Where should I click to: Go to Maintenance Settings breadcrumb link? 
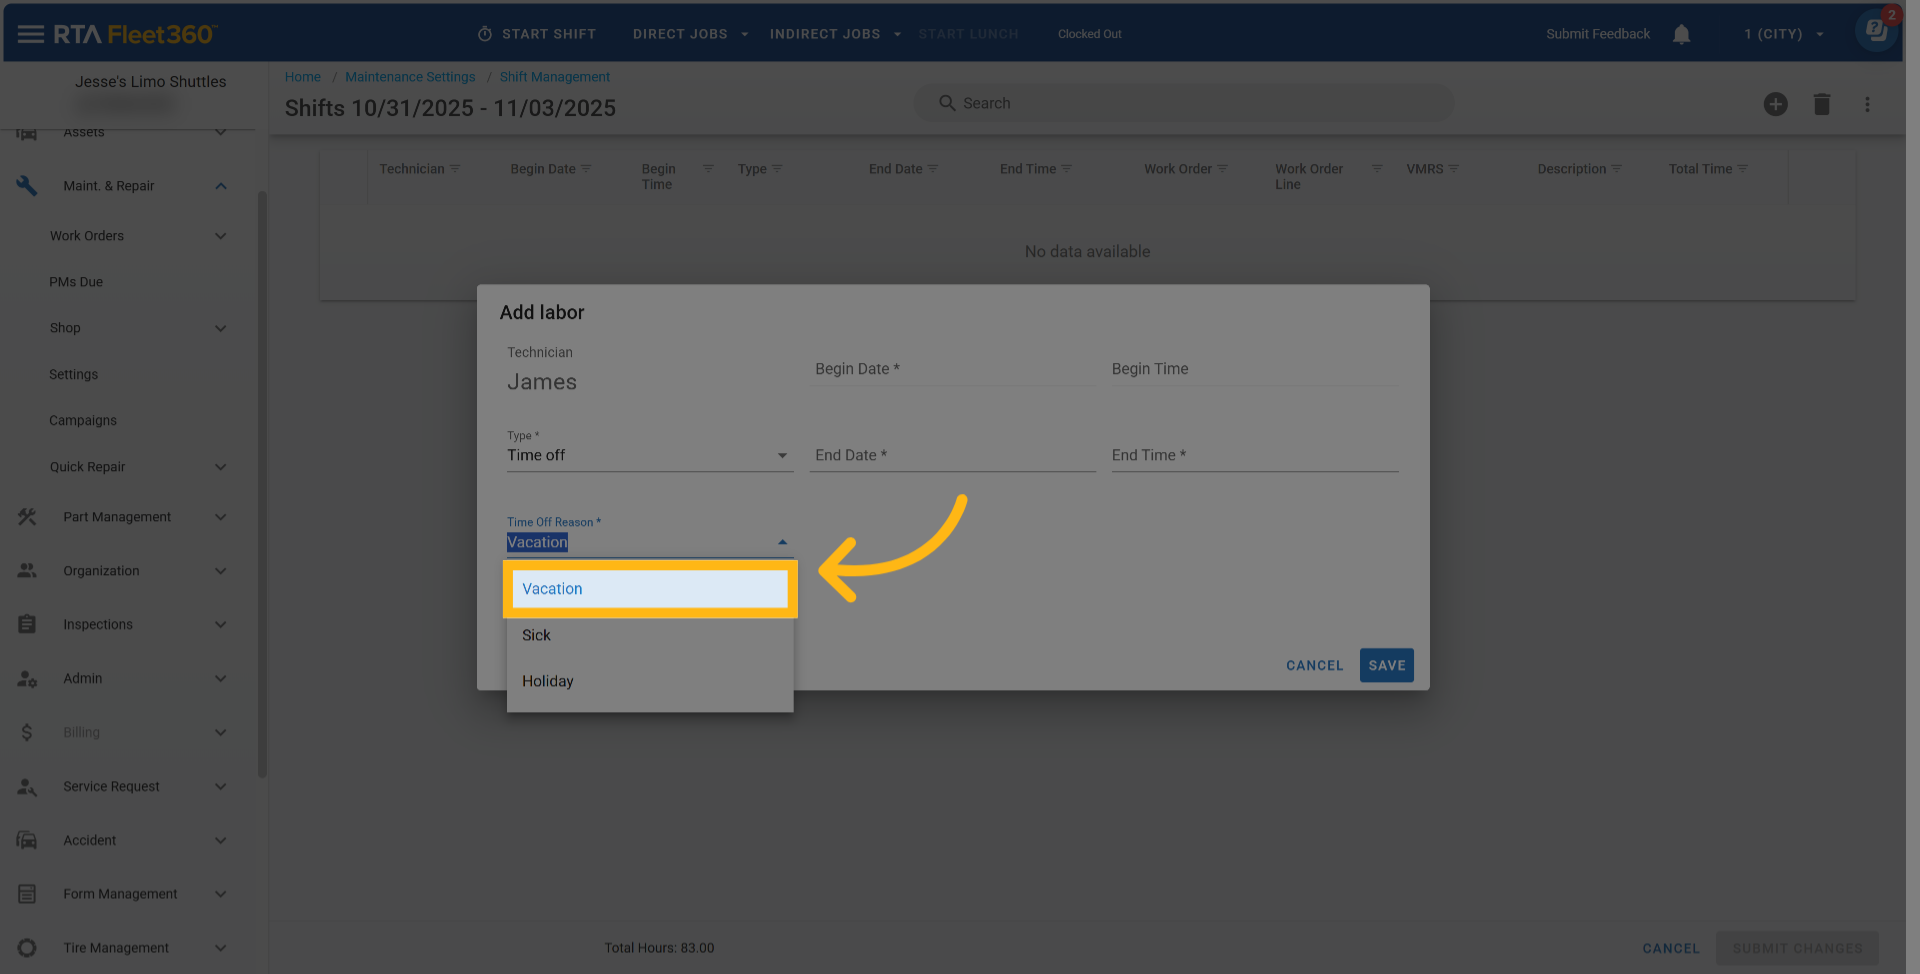pyautogui.click(x=410, y=77)
